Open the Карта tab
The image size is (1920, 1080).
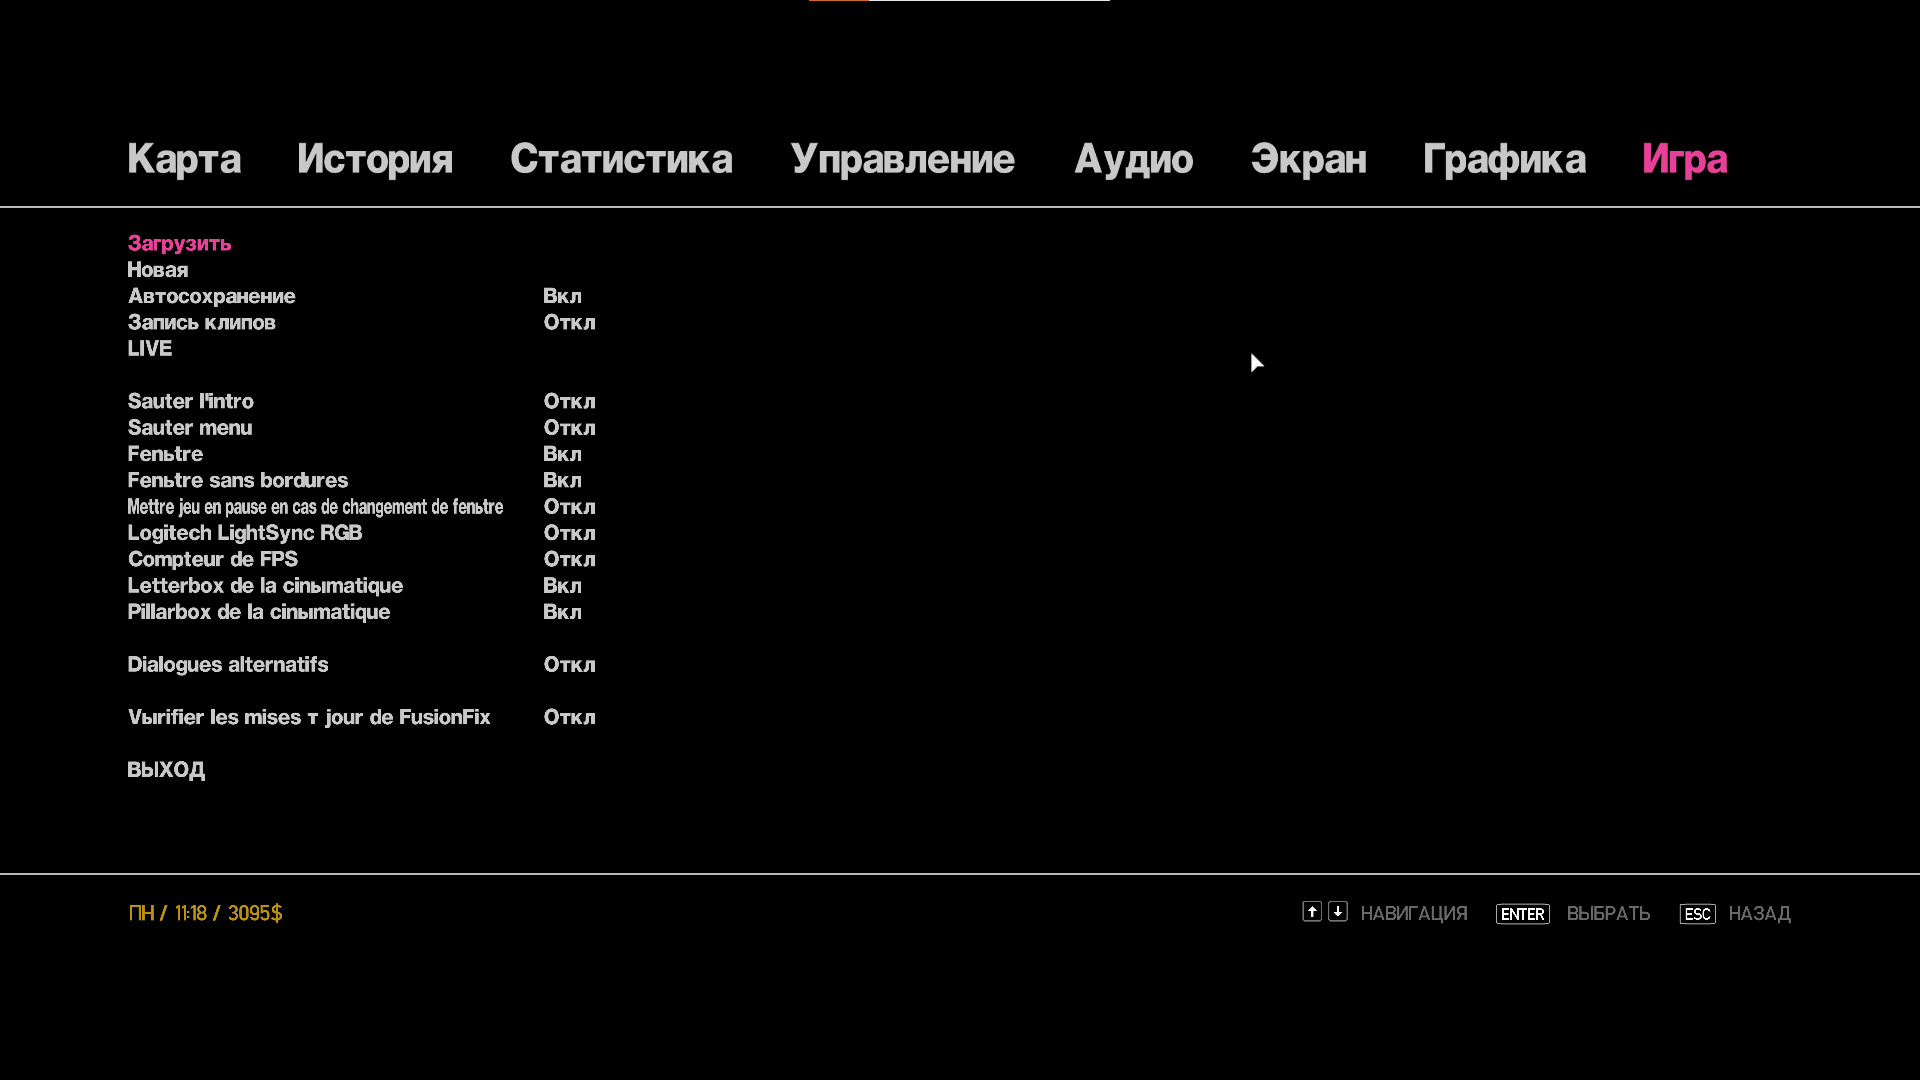[x=184, y=159]
